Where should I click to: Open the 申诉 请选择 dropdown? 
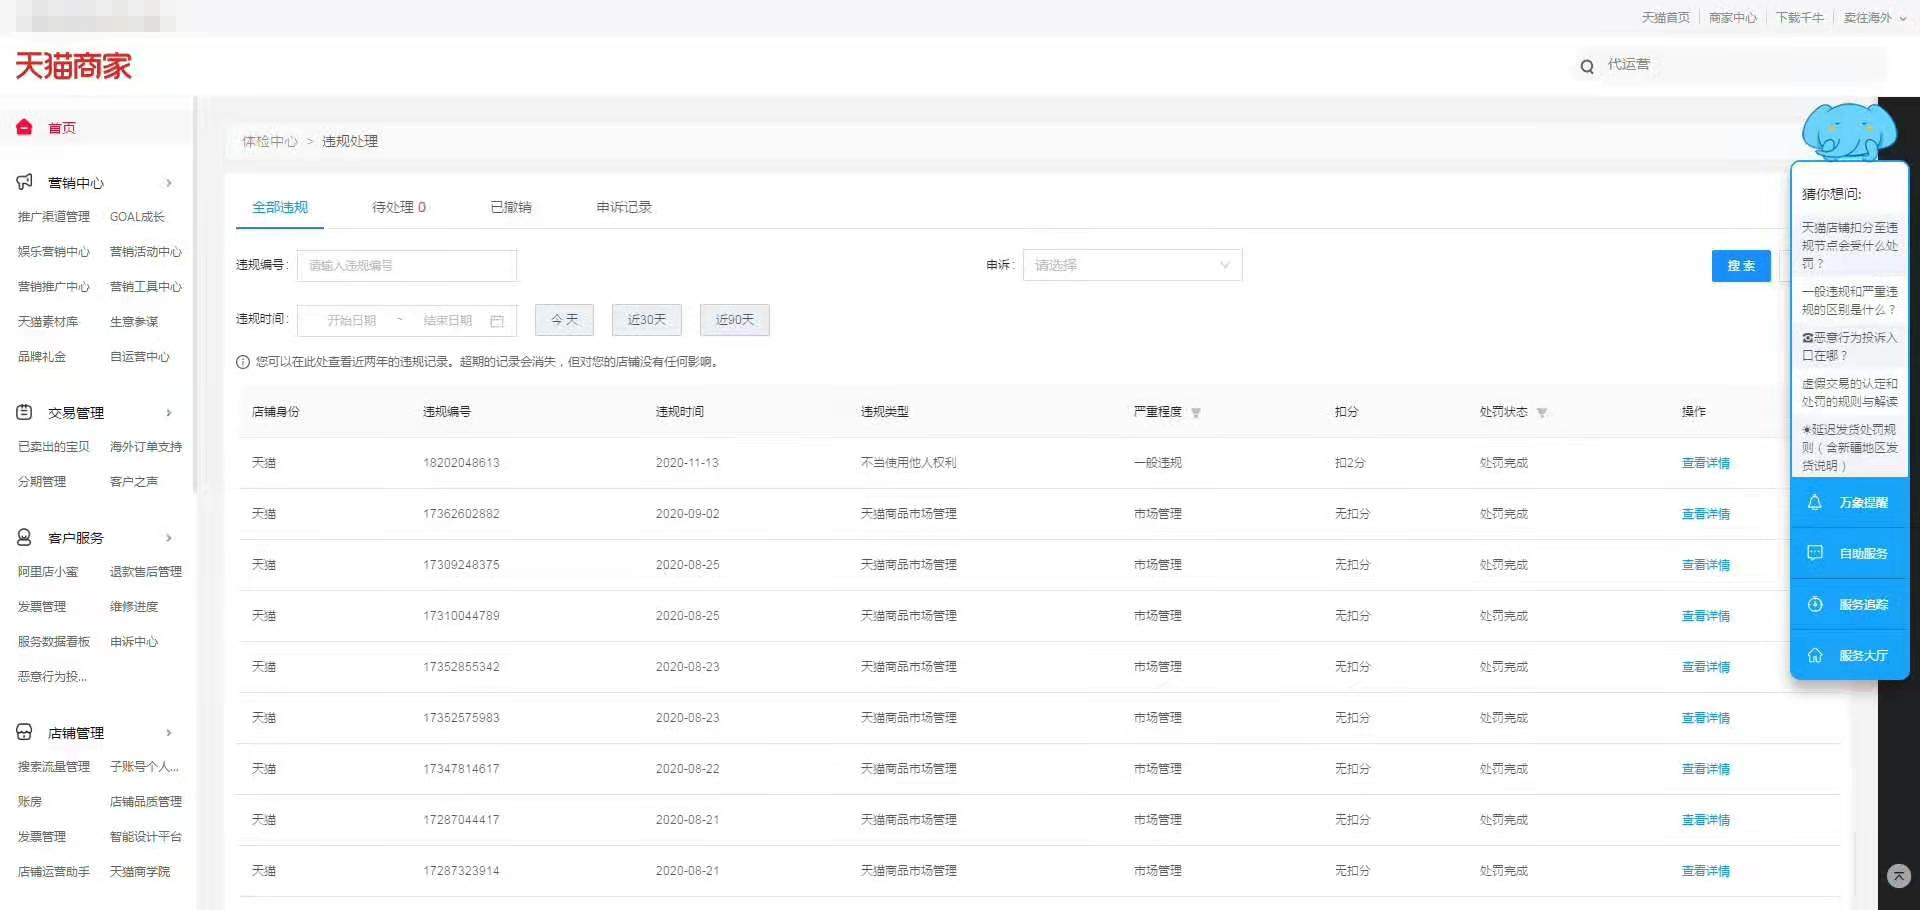[1132, 265]
